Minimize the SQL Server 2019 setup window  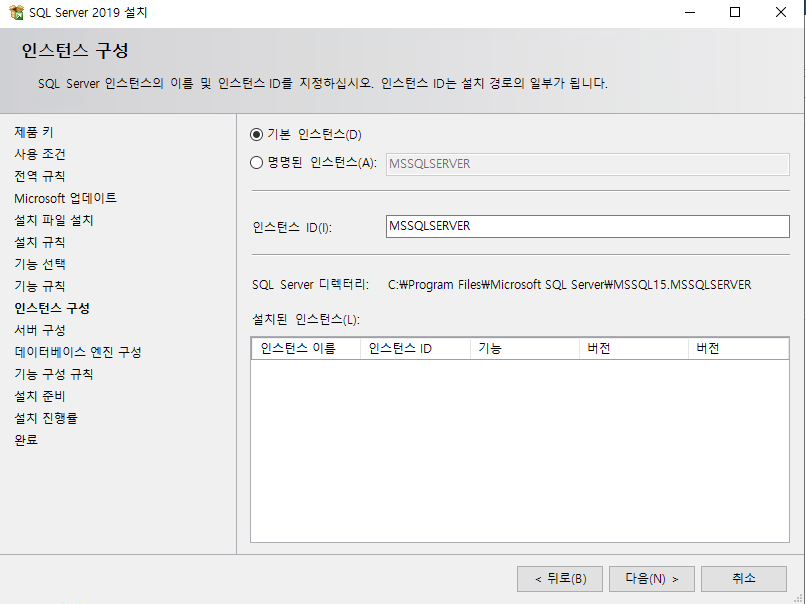690,12
